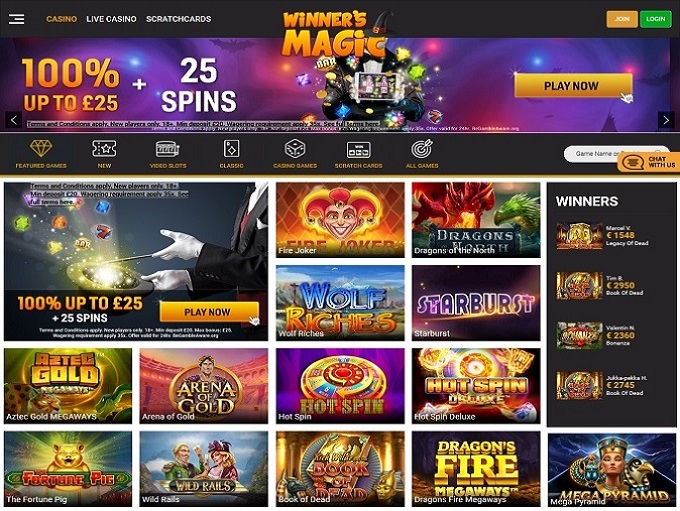Select the Video Slots category icon

coord(167,149)
